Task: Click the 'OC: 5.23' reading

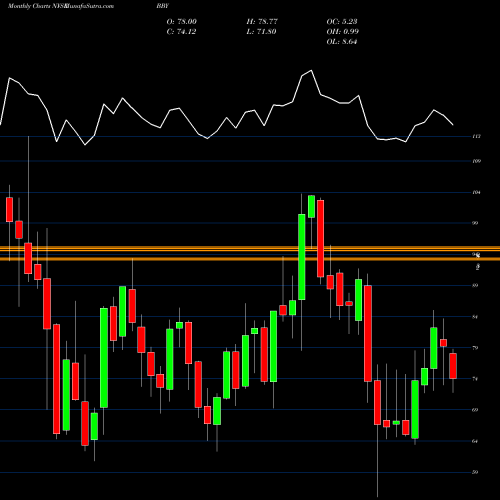Action: pos(342,22)
